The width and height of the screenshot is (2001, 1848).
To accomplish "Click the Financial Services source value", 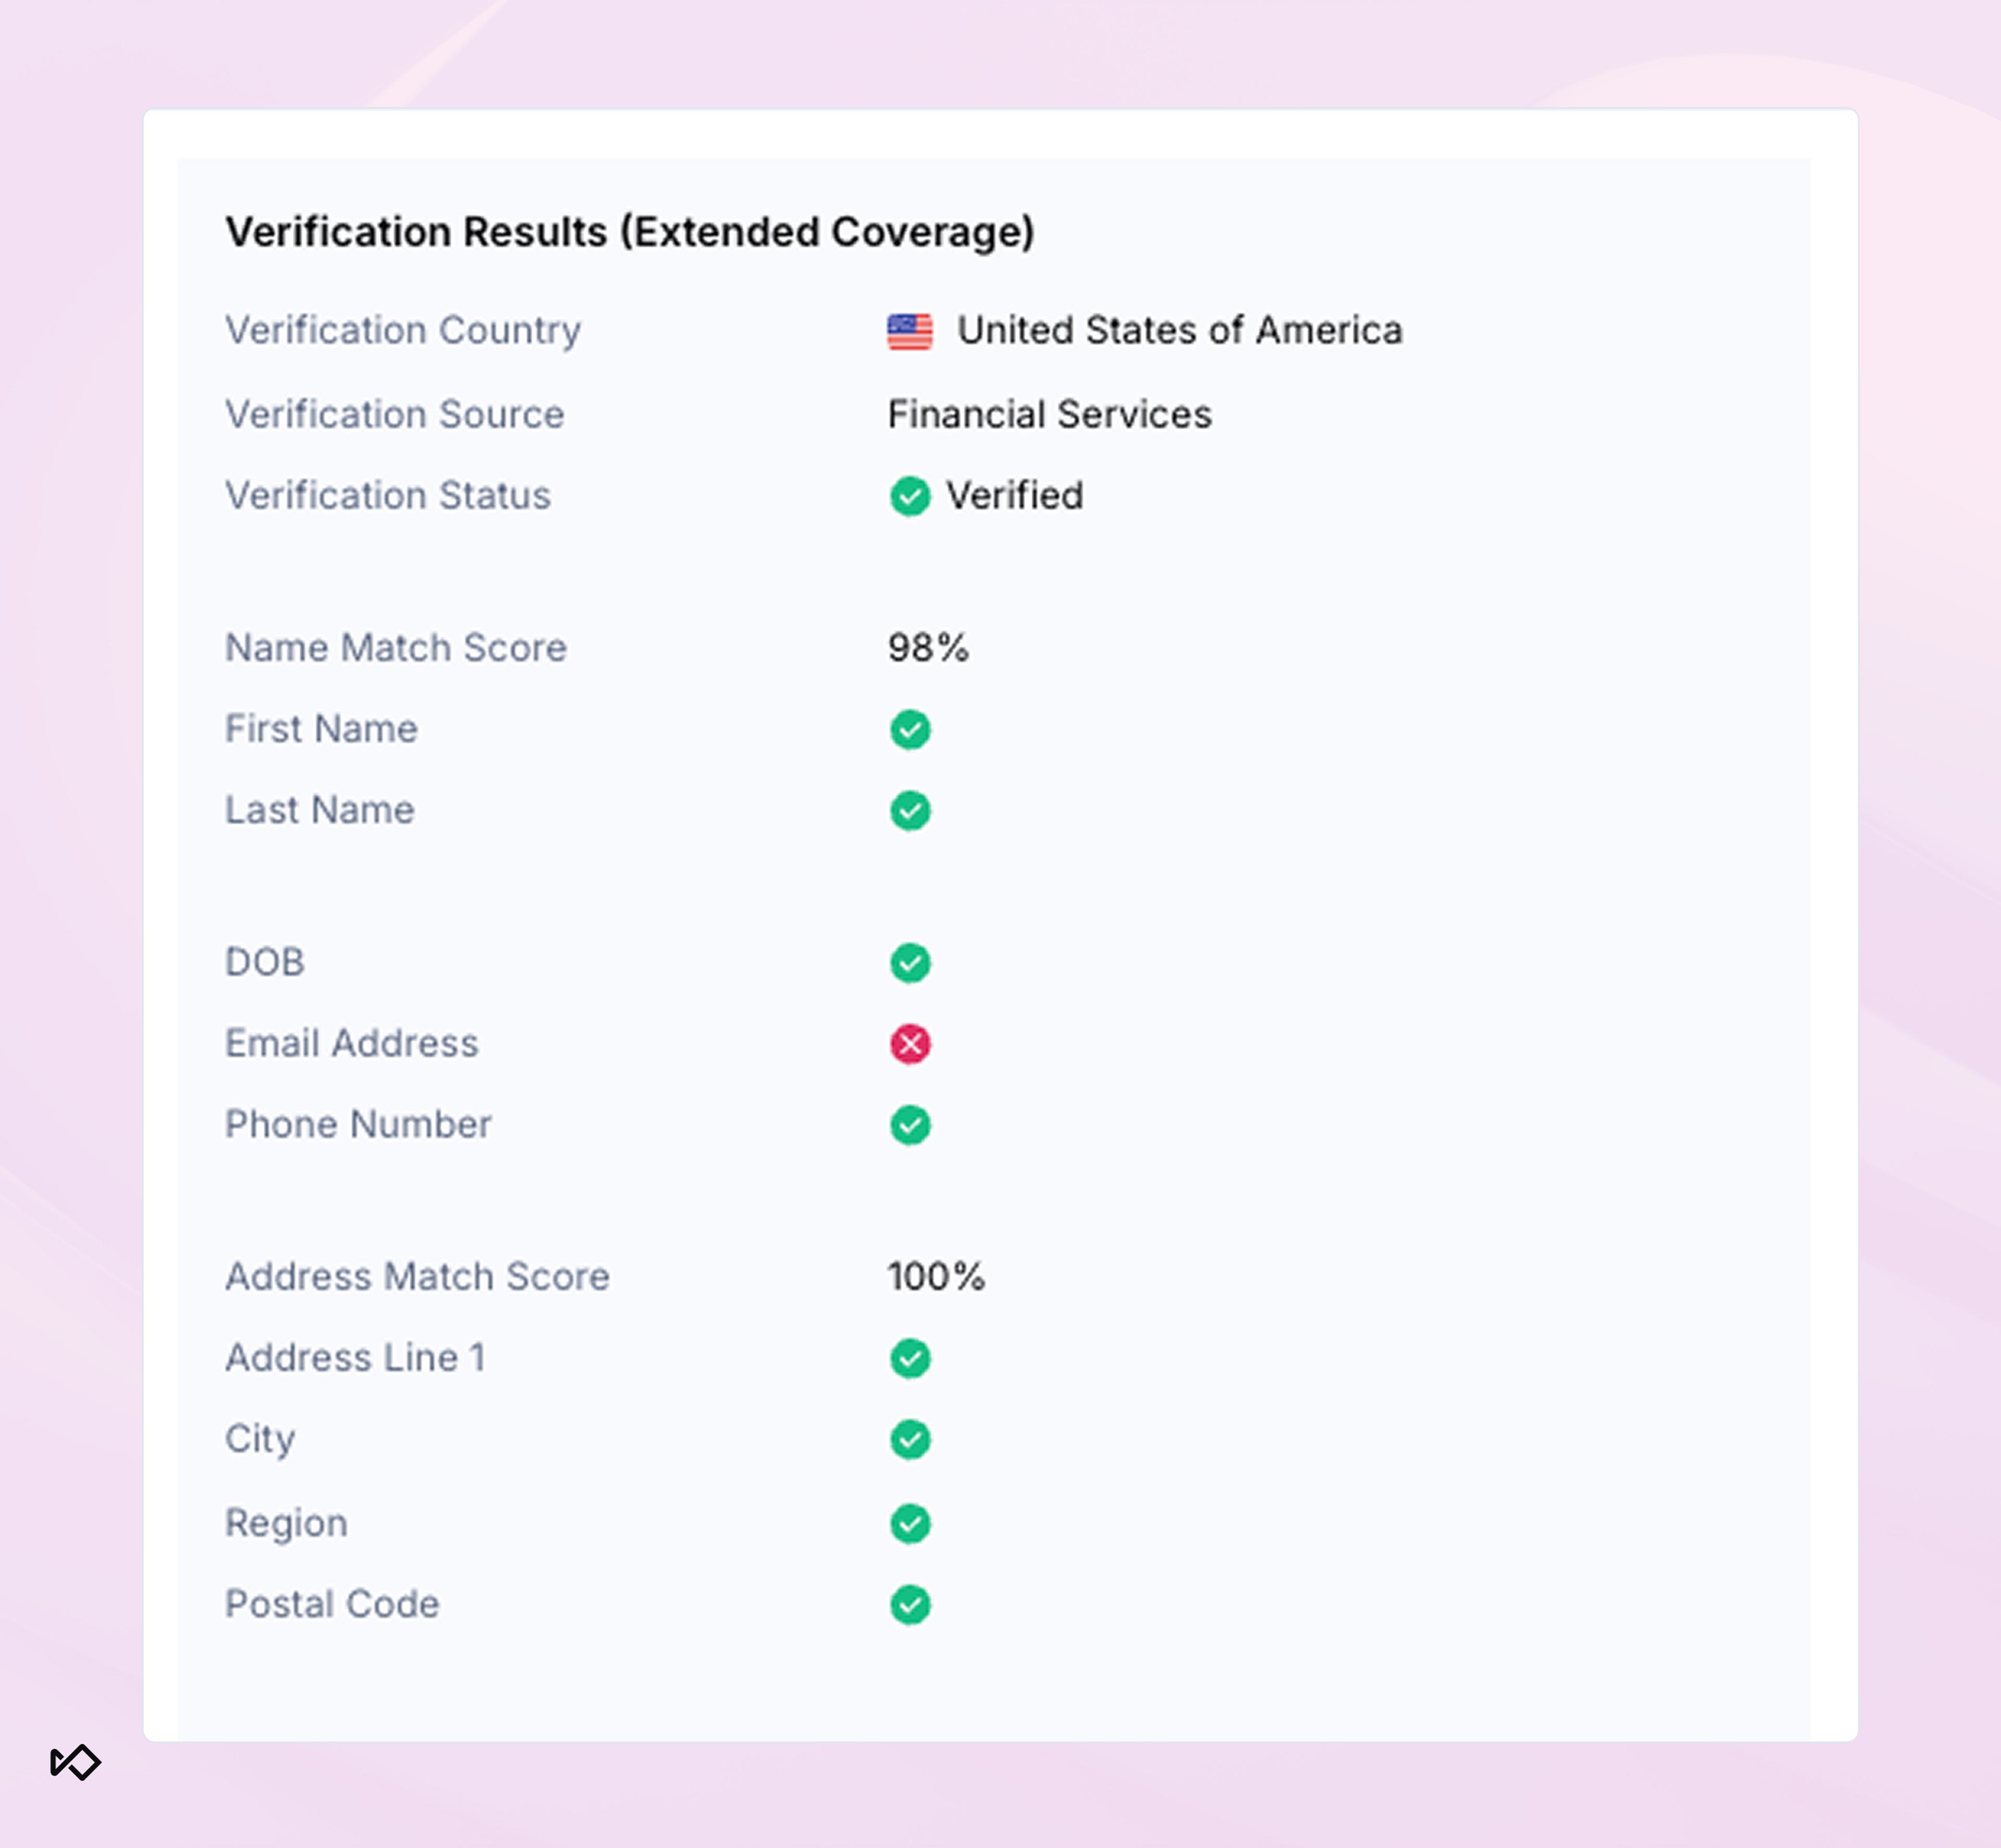I will click(x=1049, y=414).
